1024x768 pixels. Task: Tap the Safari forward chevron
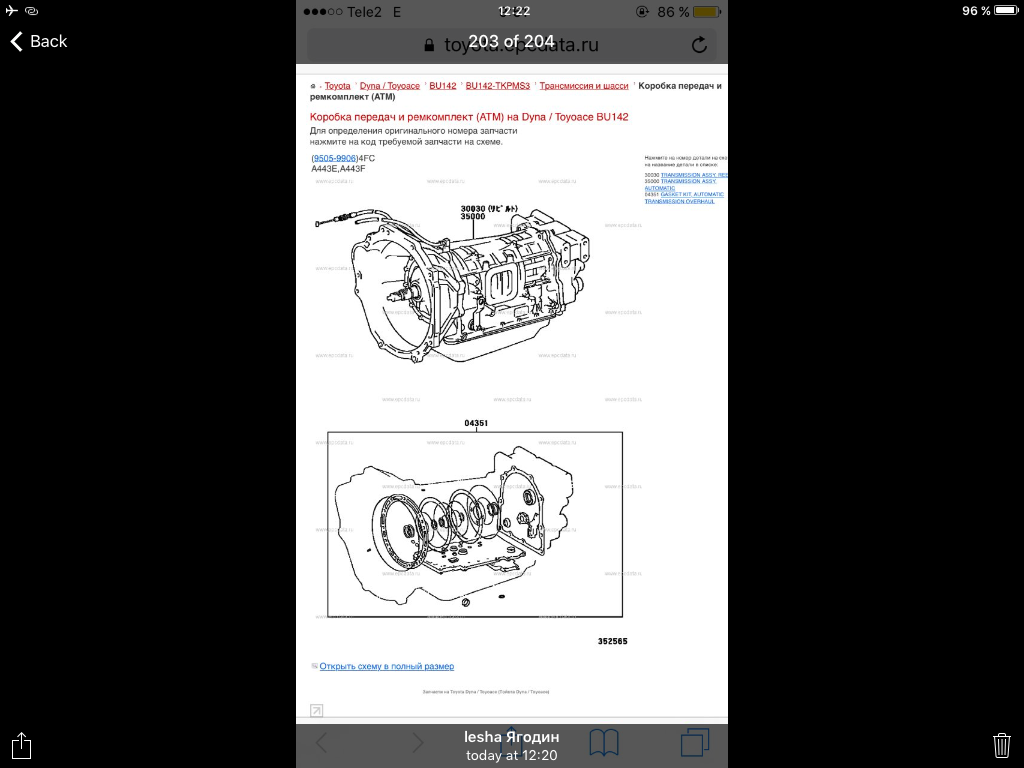point(418,742)
